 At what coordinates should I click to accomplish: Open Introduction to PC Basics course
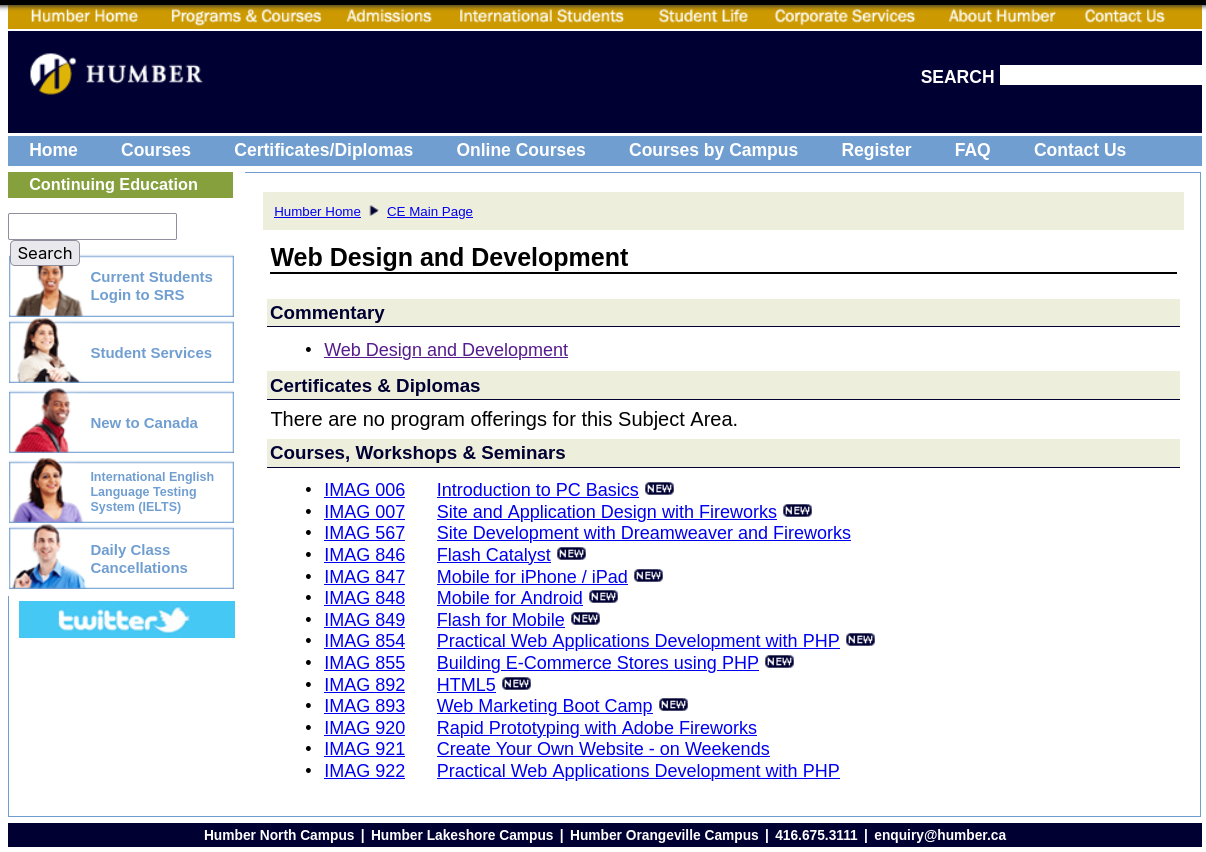point(538,490)
